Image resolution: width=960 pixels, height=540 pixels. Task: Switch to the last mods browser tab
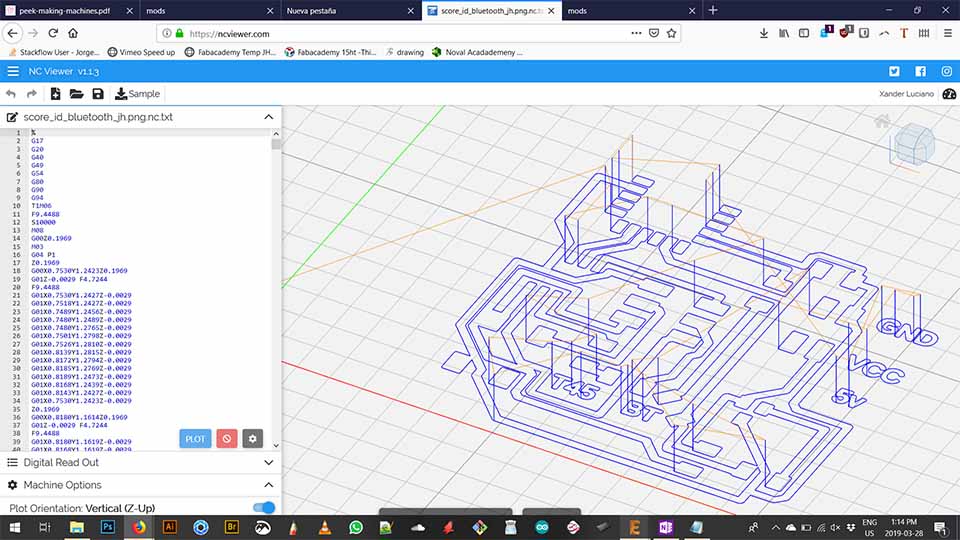[x=631, y=10]
